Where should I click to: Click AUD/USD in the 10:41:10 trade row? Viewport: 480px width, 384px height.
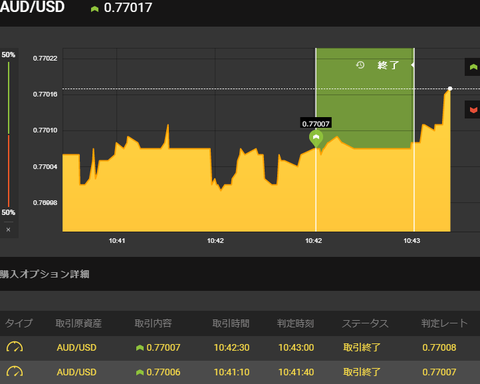[x=76, y=372]
